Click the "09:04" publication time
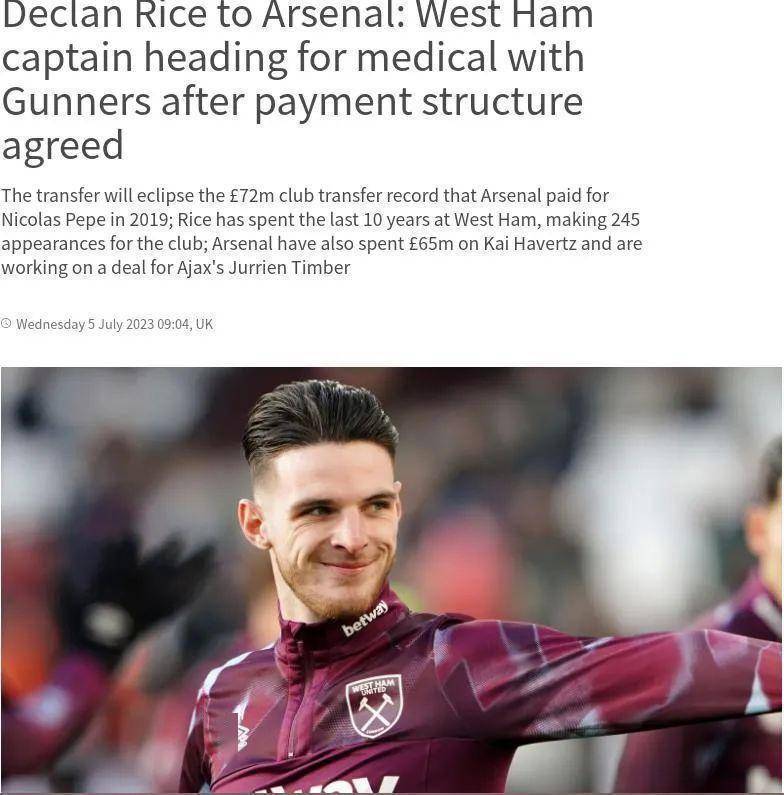Screen dimensions: 784x795 point(173,324)
